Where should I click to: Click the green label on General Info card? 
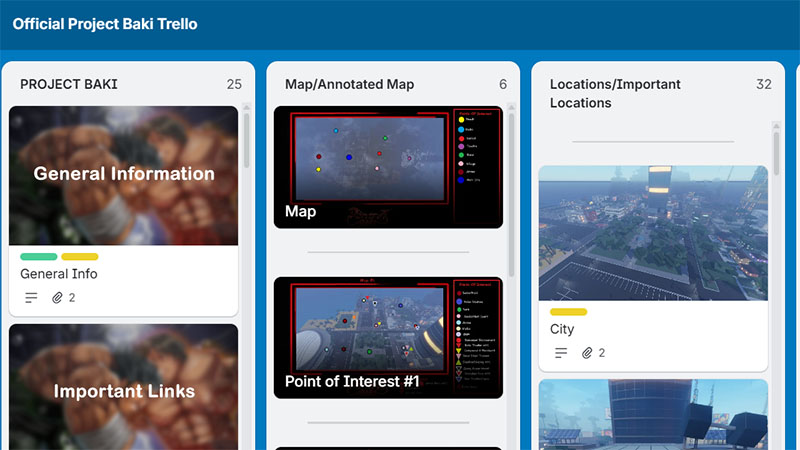coord(39,257)
